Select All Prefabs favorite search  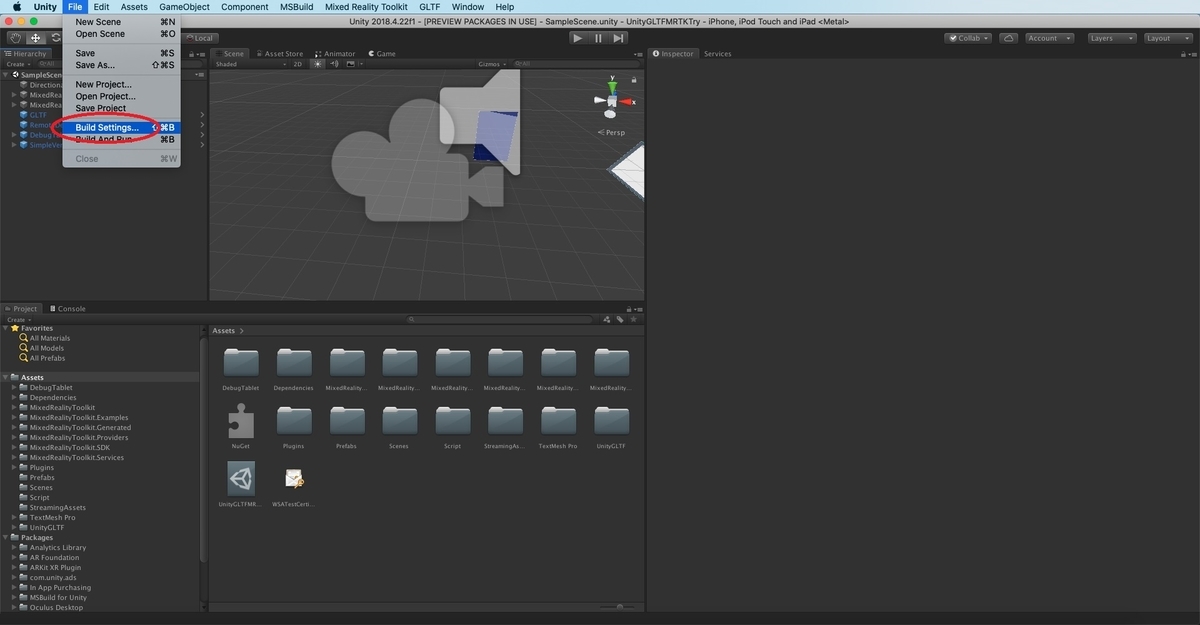click(x=47, y=358)
